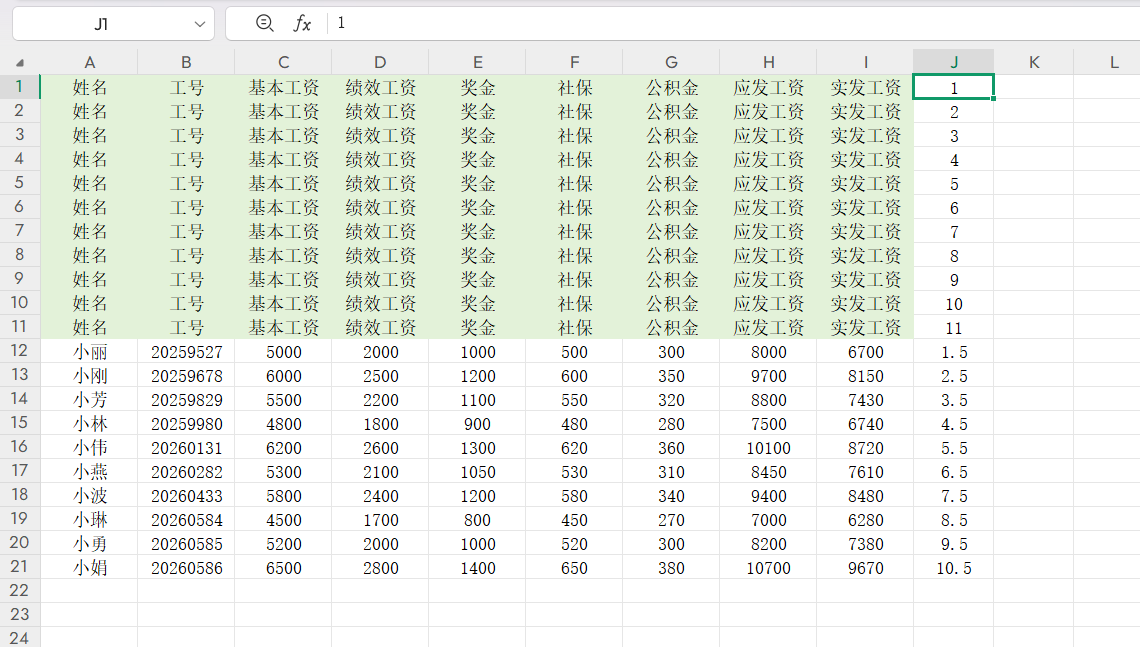Click the cell showing 9670
The image size is (1140, 647).
tap(865, 568)
